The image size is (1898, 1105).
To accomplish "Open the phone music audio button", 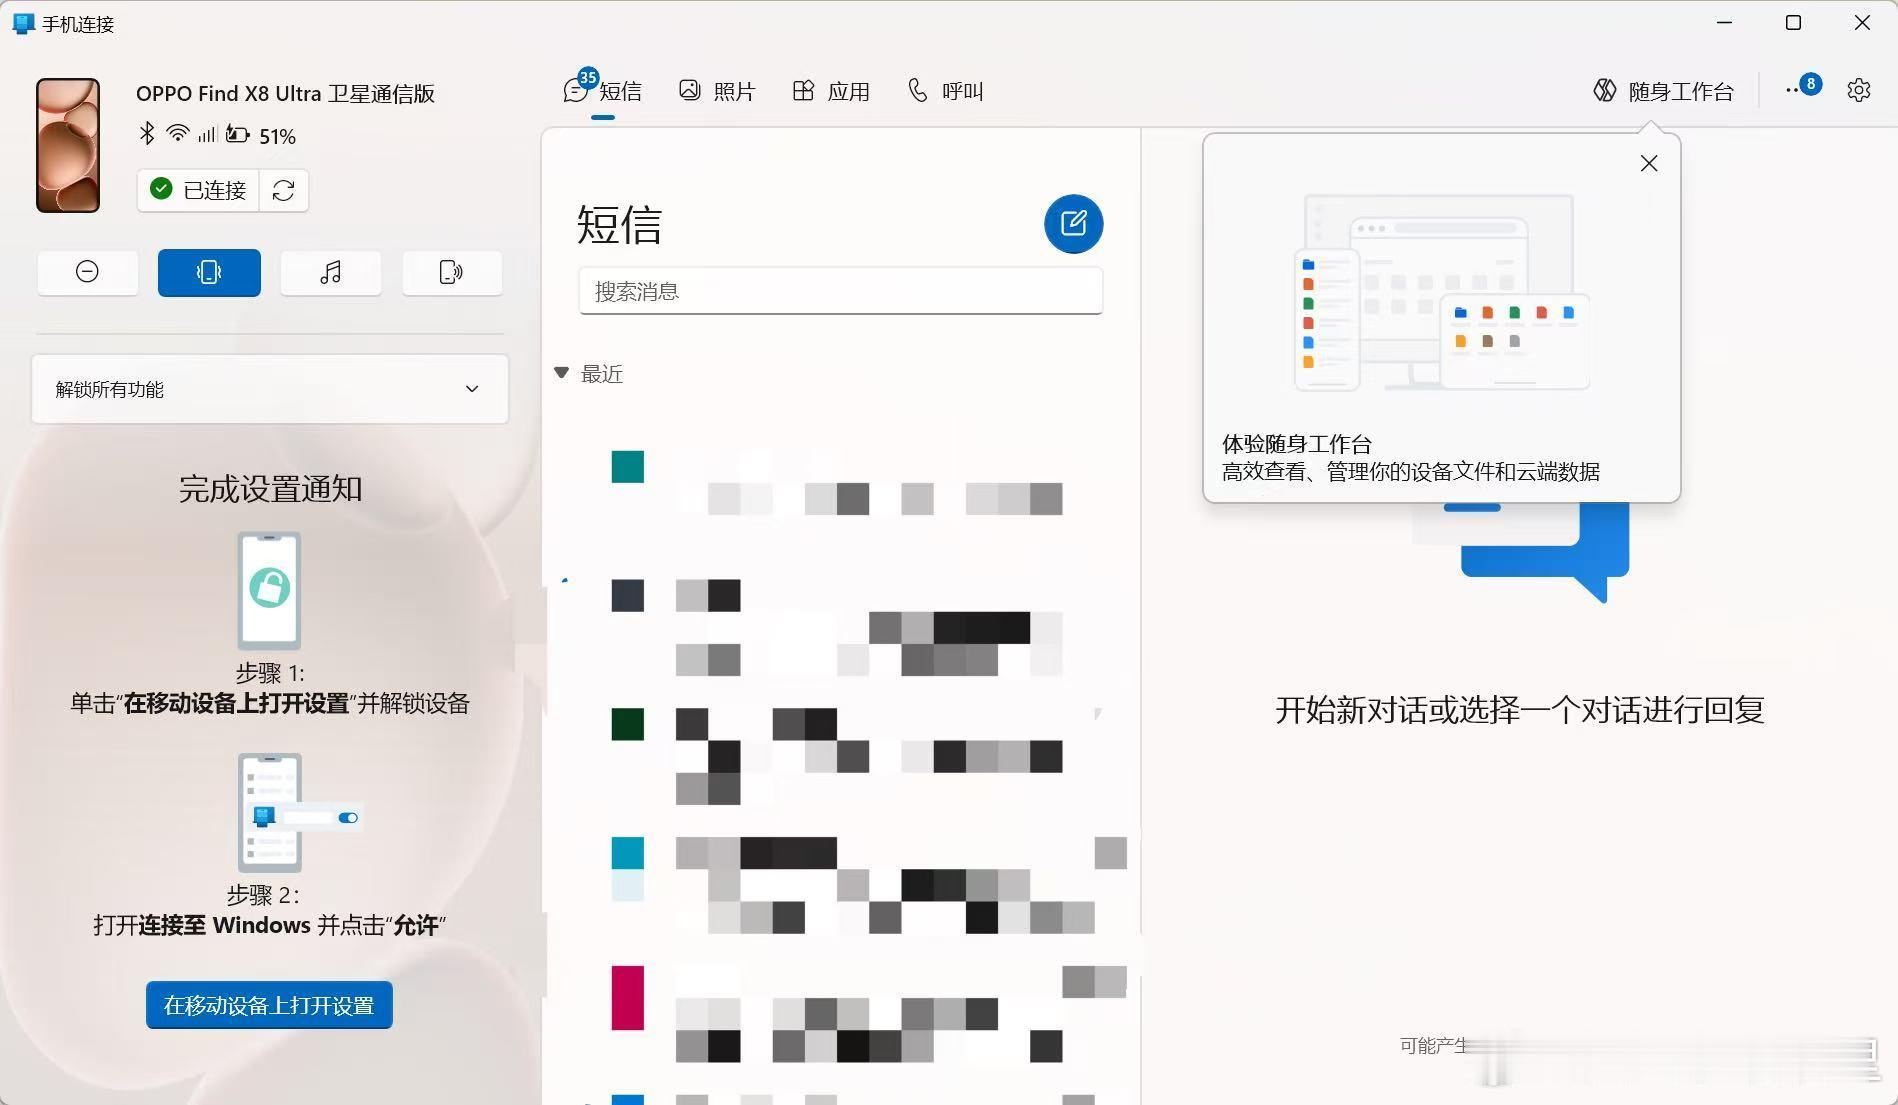I will (x=330, y=272).
